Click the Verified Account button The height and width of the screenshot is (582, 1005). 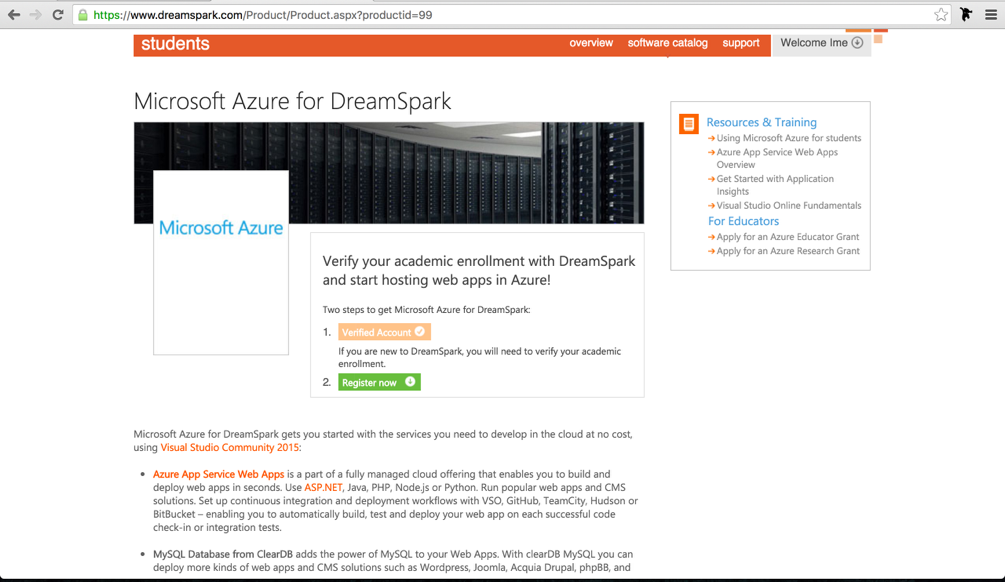point(384,332)
